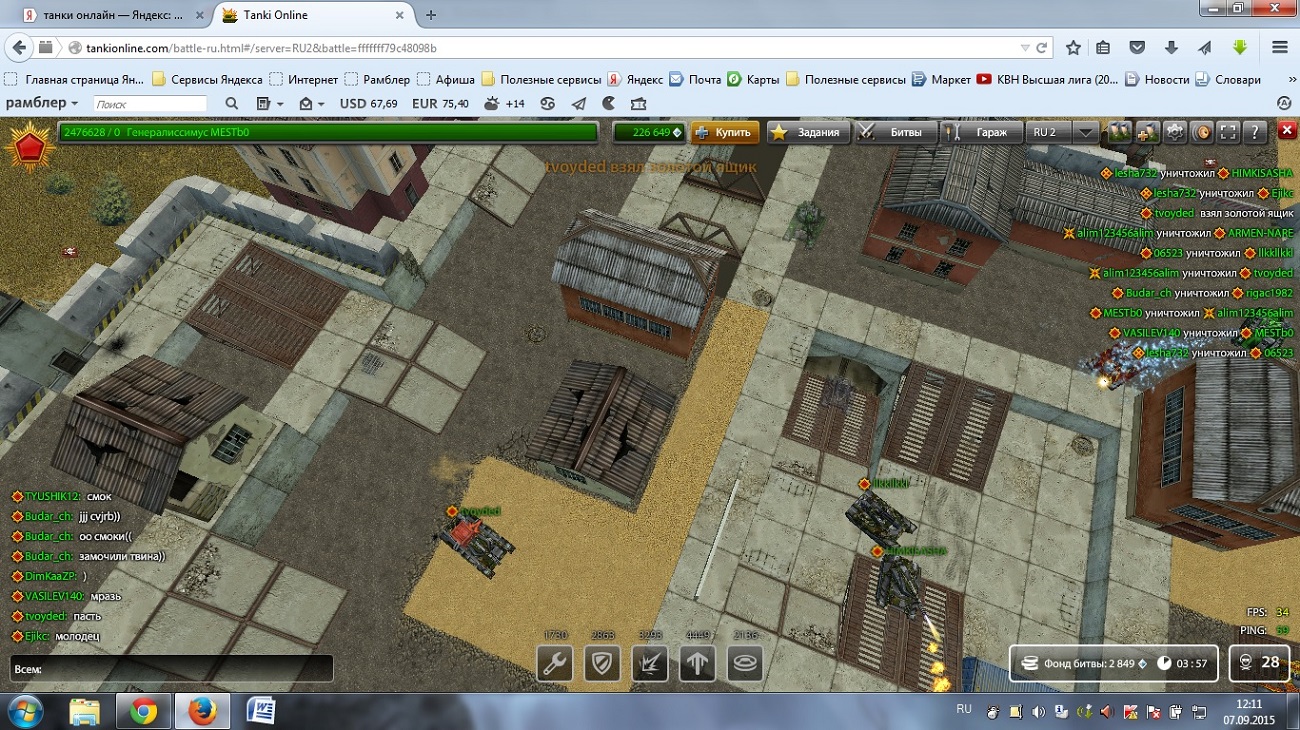Viewport: 1300px width, 730px height.
Task: Activate the speed boost arrow supply
Action: click(x=698, y=662)
